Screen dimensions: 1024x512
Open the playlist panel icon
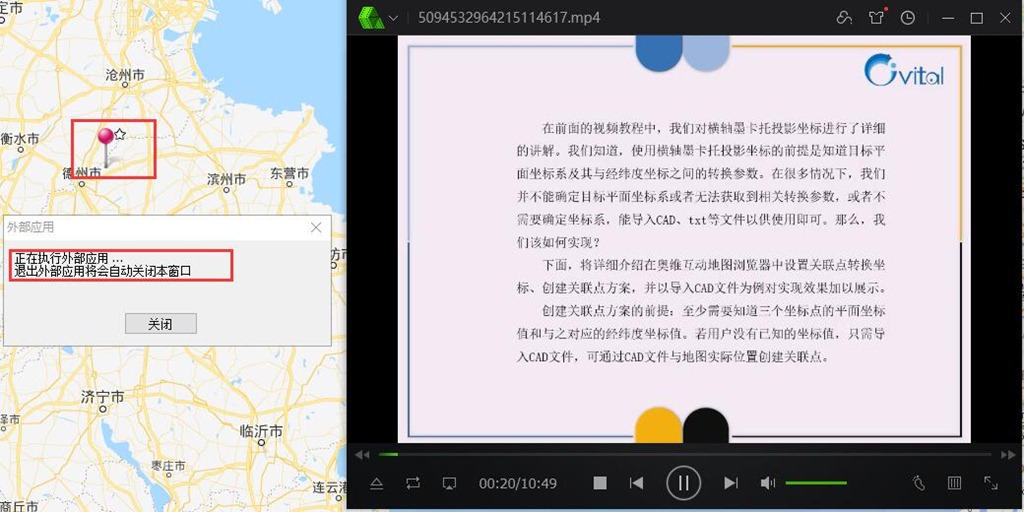(955, 483)
